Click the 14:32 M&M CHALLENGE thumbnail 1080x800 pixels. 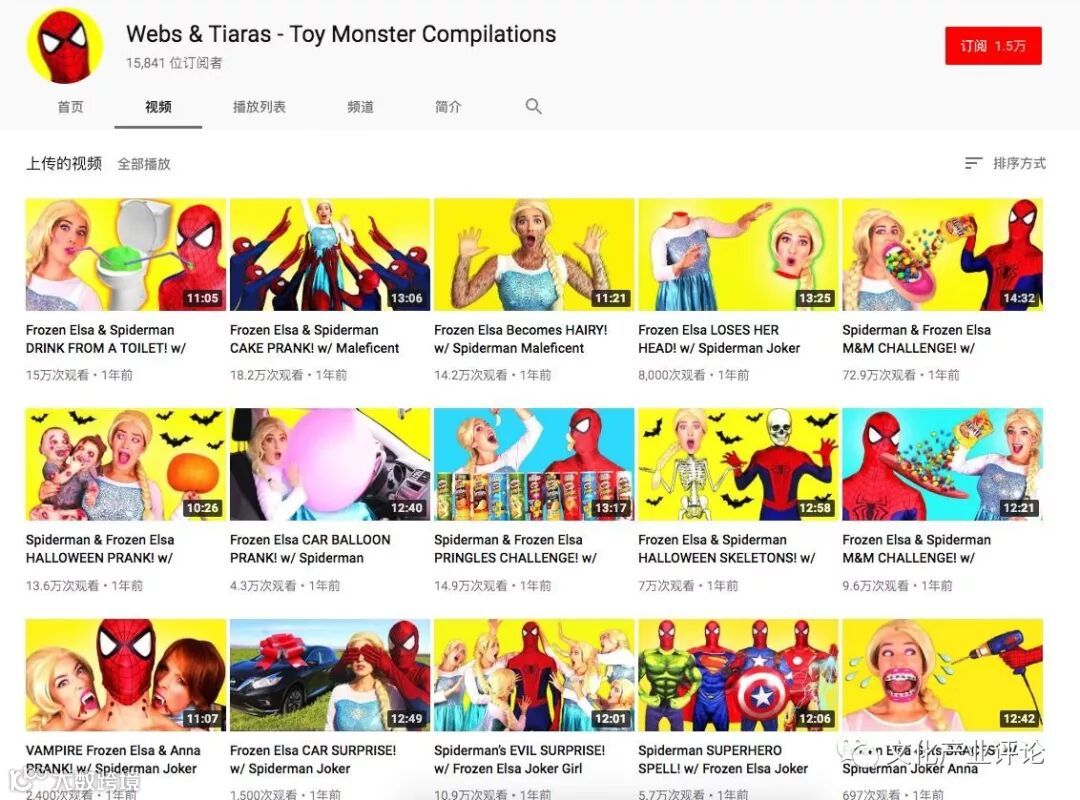tap(942, 254)
